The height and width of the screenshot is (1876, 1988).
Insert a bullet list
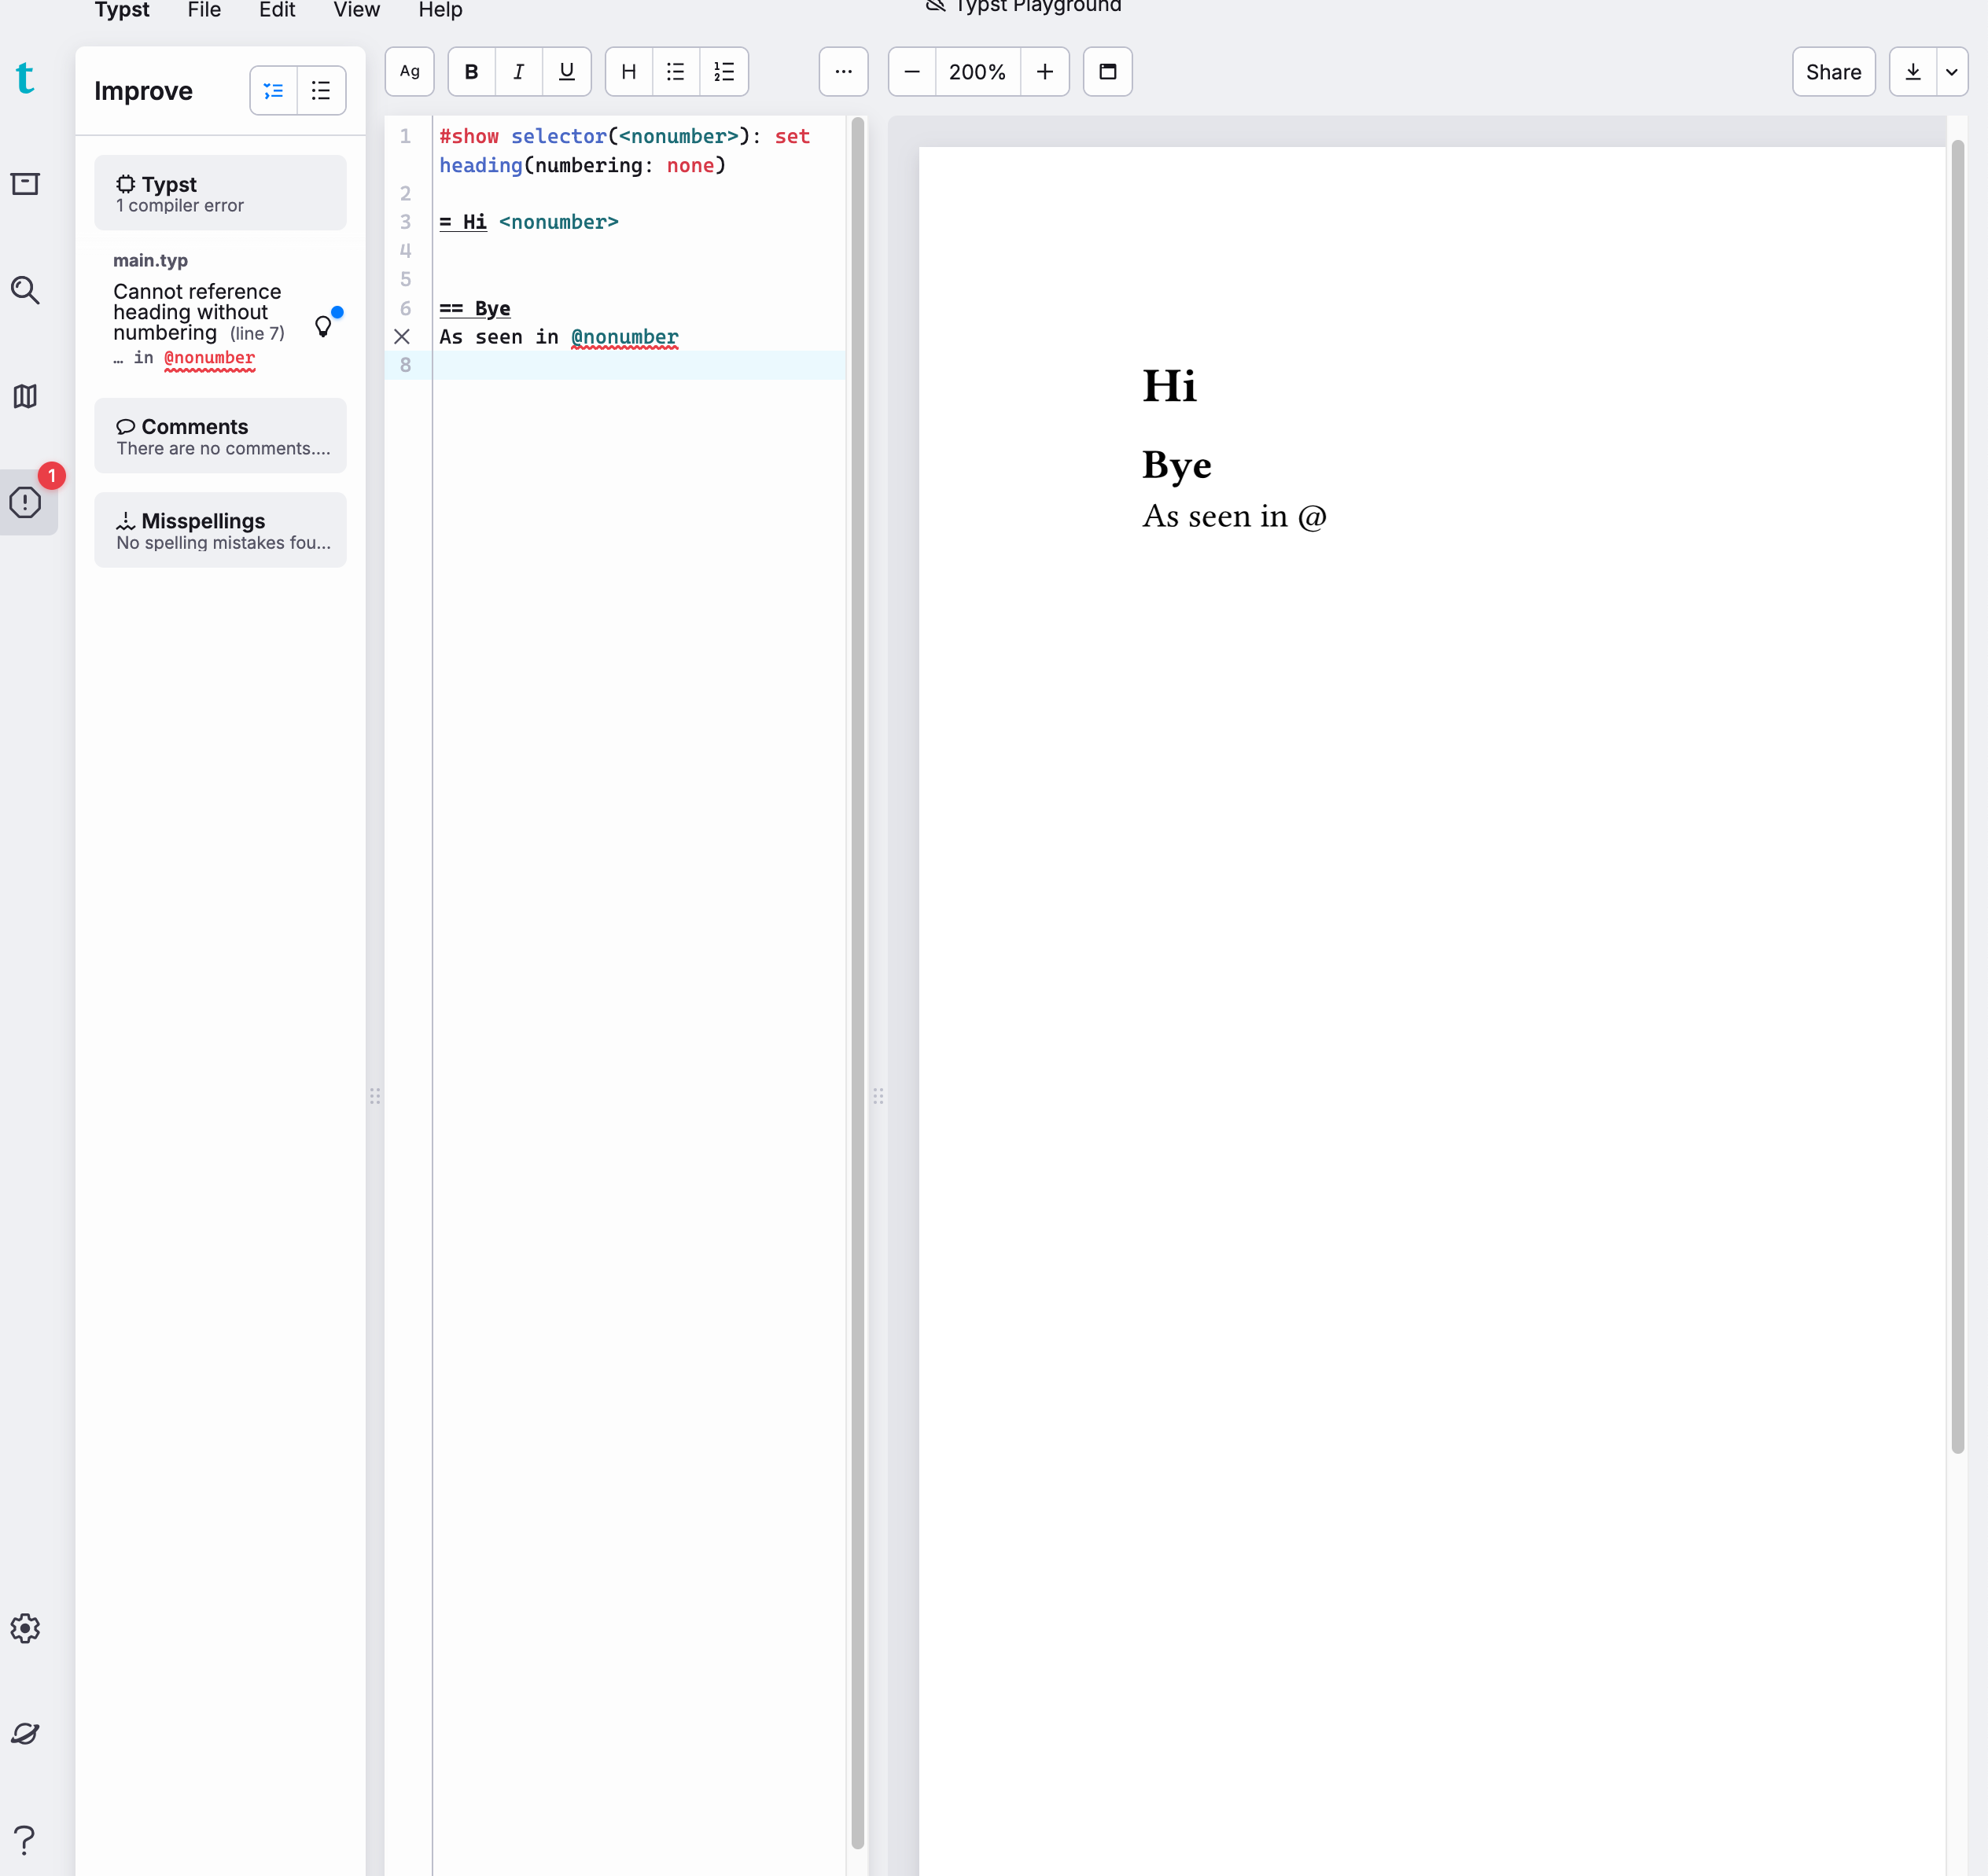(x=676, y=72)
